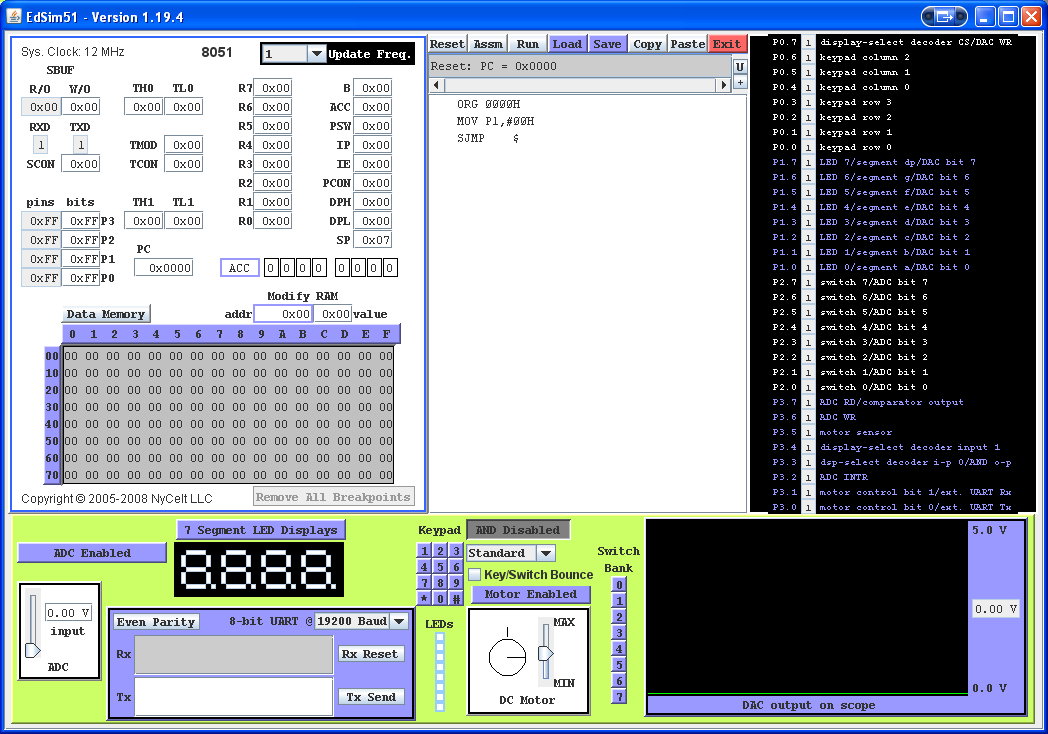Toggle ADC Enabled
1048x734 pixels.
(x=91, y=552)
